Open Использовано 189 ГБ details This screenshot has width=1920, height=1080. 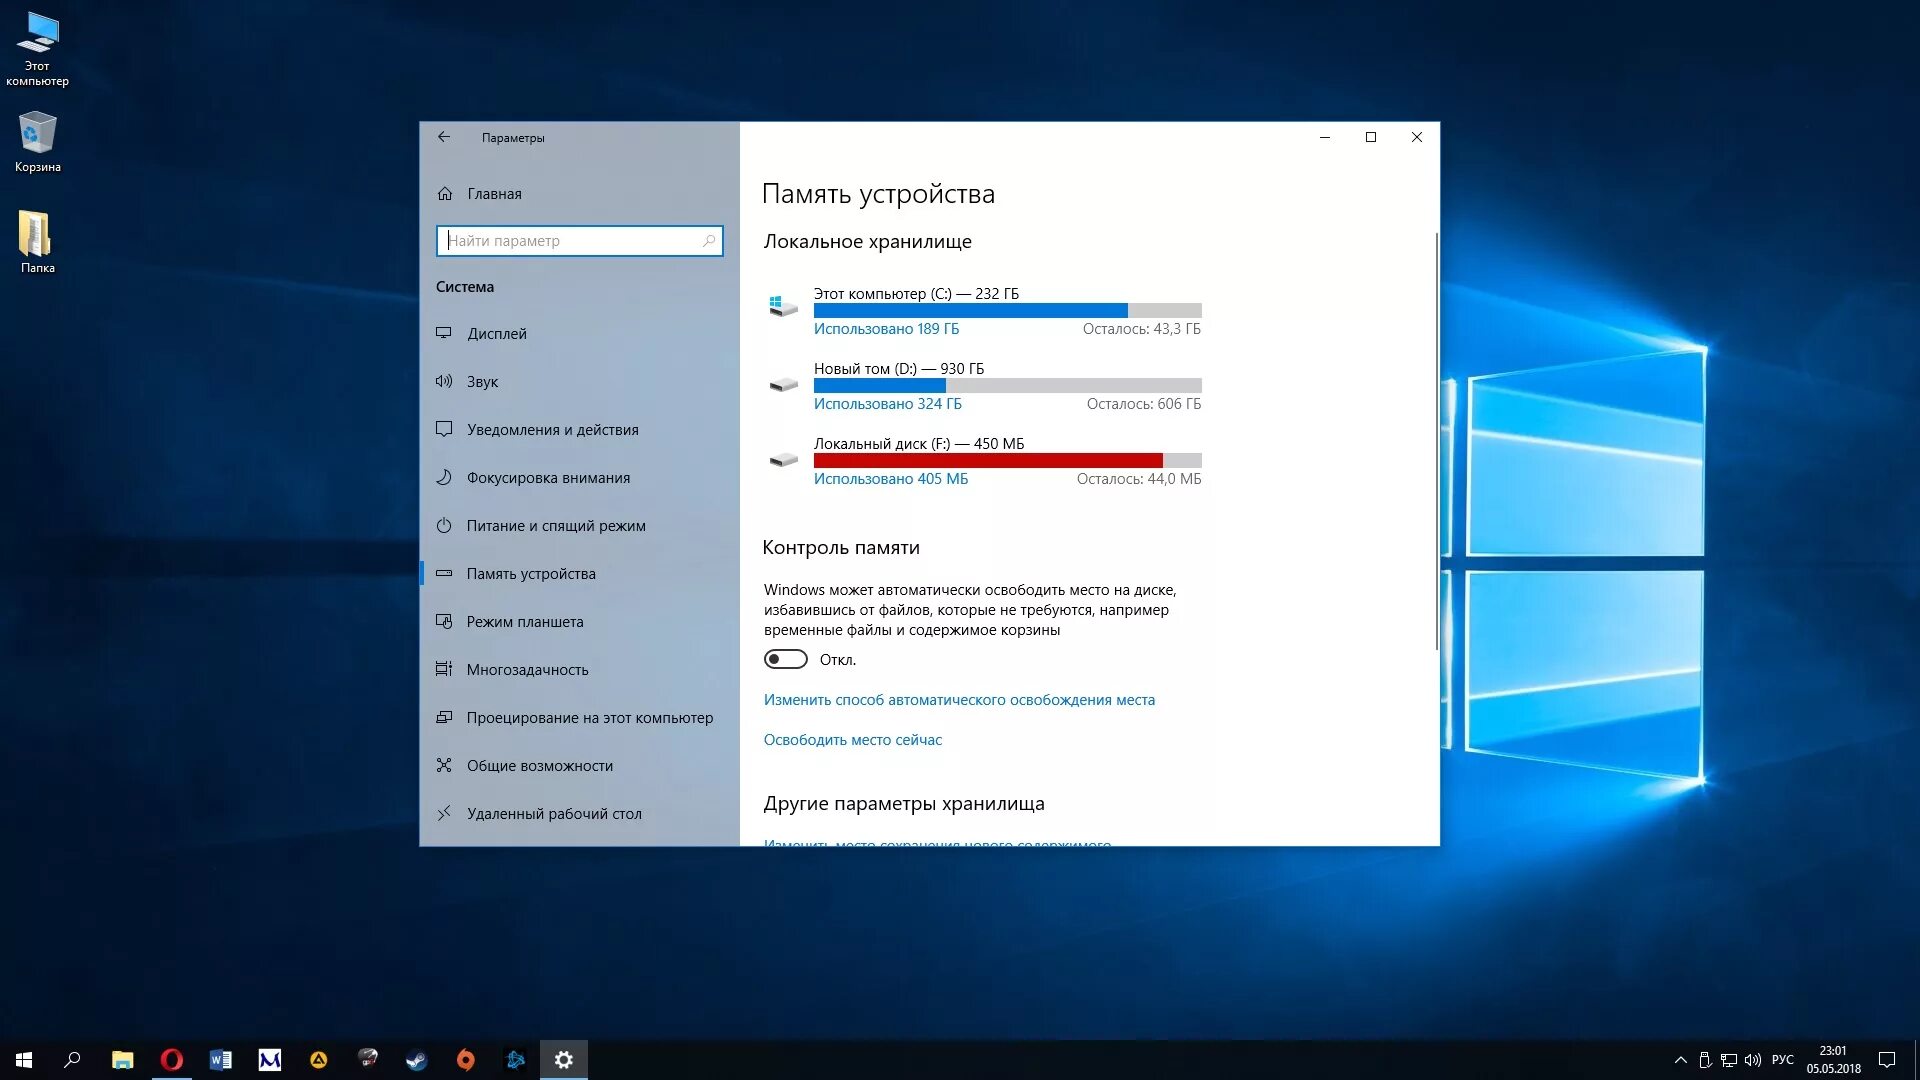(886, 329)
